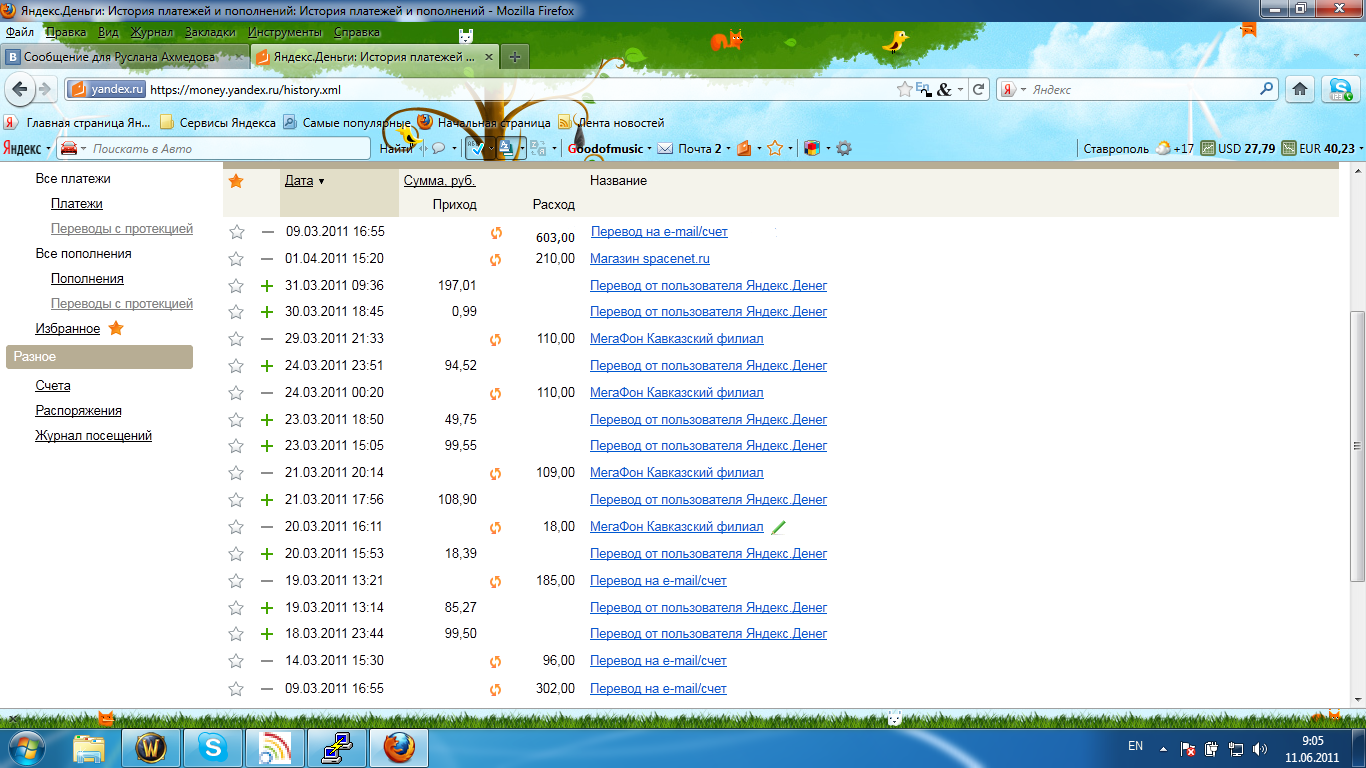Repeat payment icon for 302,00 transfer row
This screenshot has width=1366, height=768.
coord(495,689)
